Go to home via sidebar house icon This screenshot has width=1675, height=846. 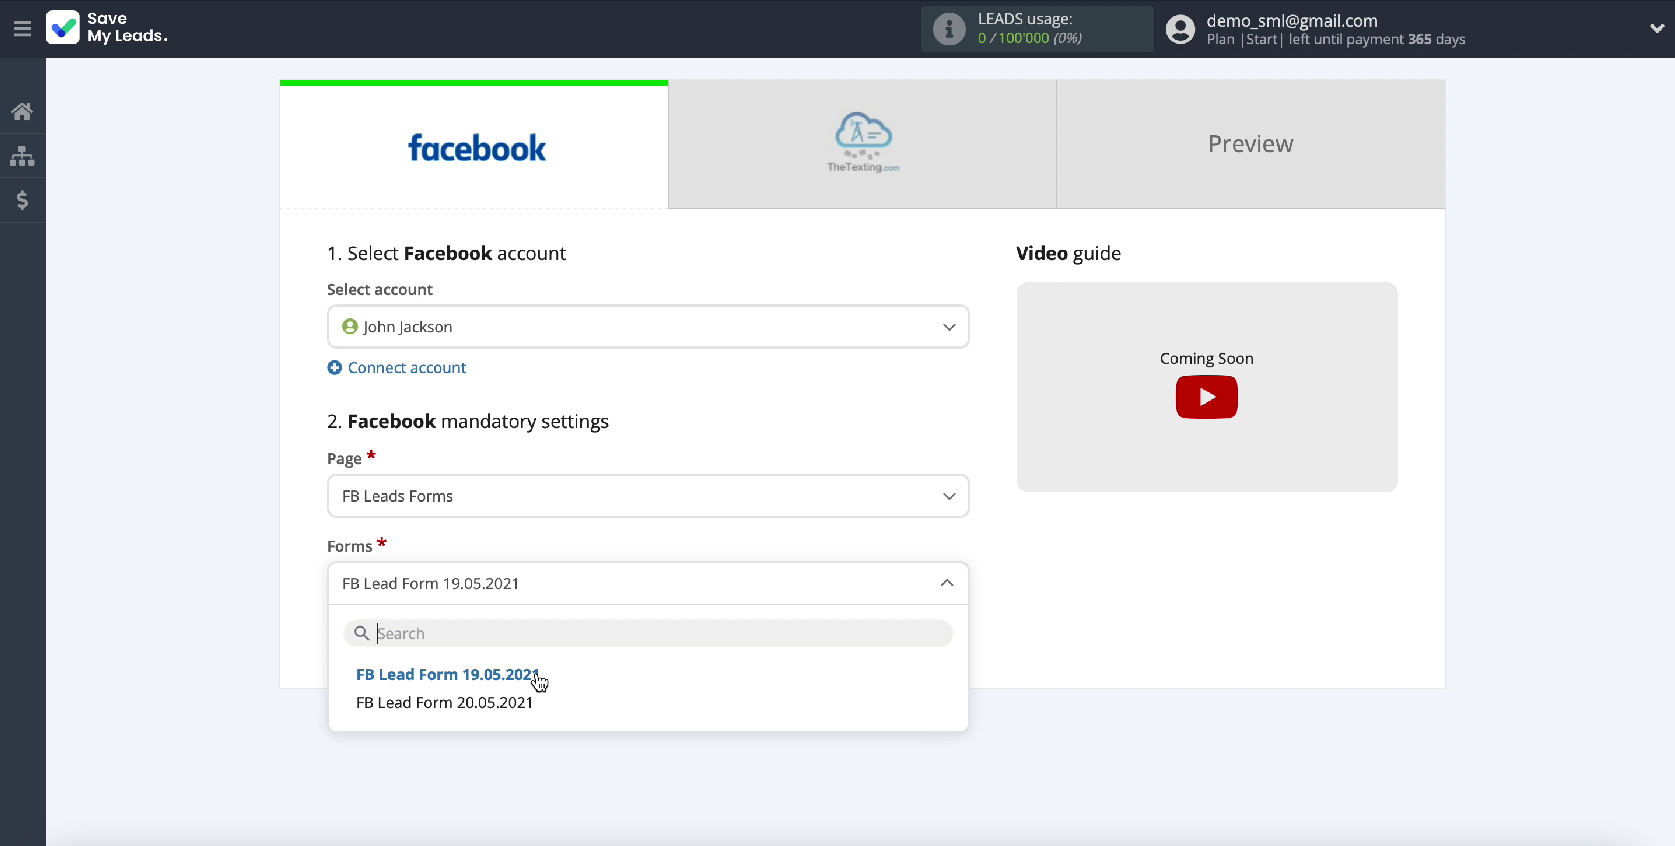(22, 111)
